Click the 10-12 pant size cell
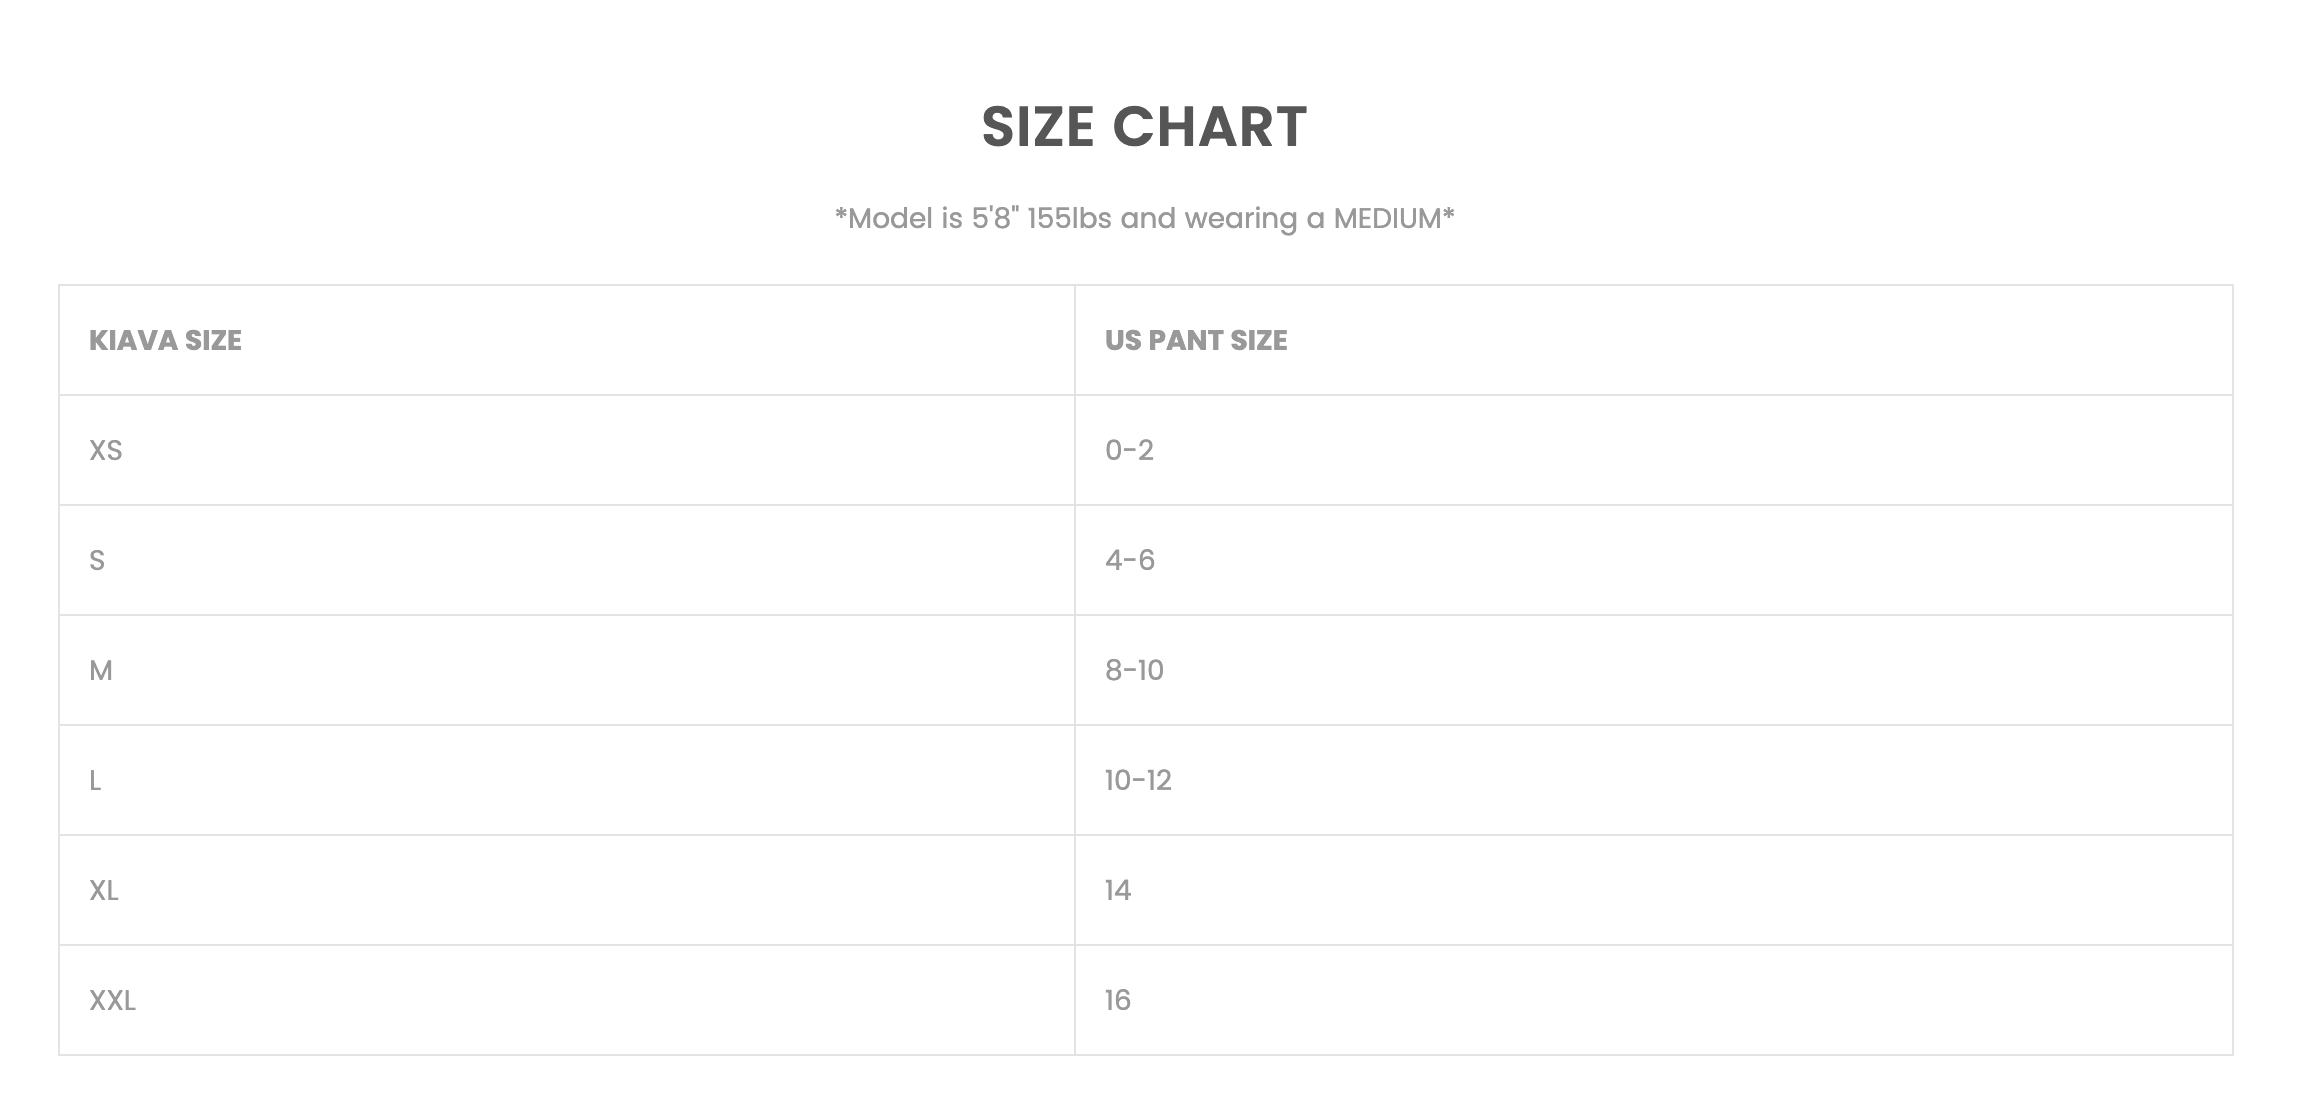The width and height of the screenshot is (2302, 1116). pyautogui.click(x=1138, y=780)
